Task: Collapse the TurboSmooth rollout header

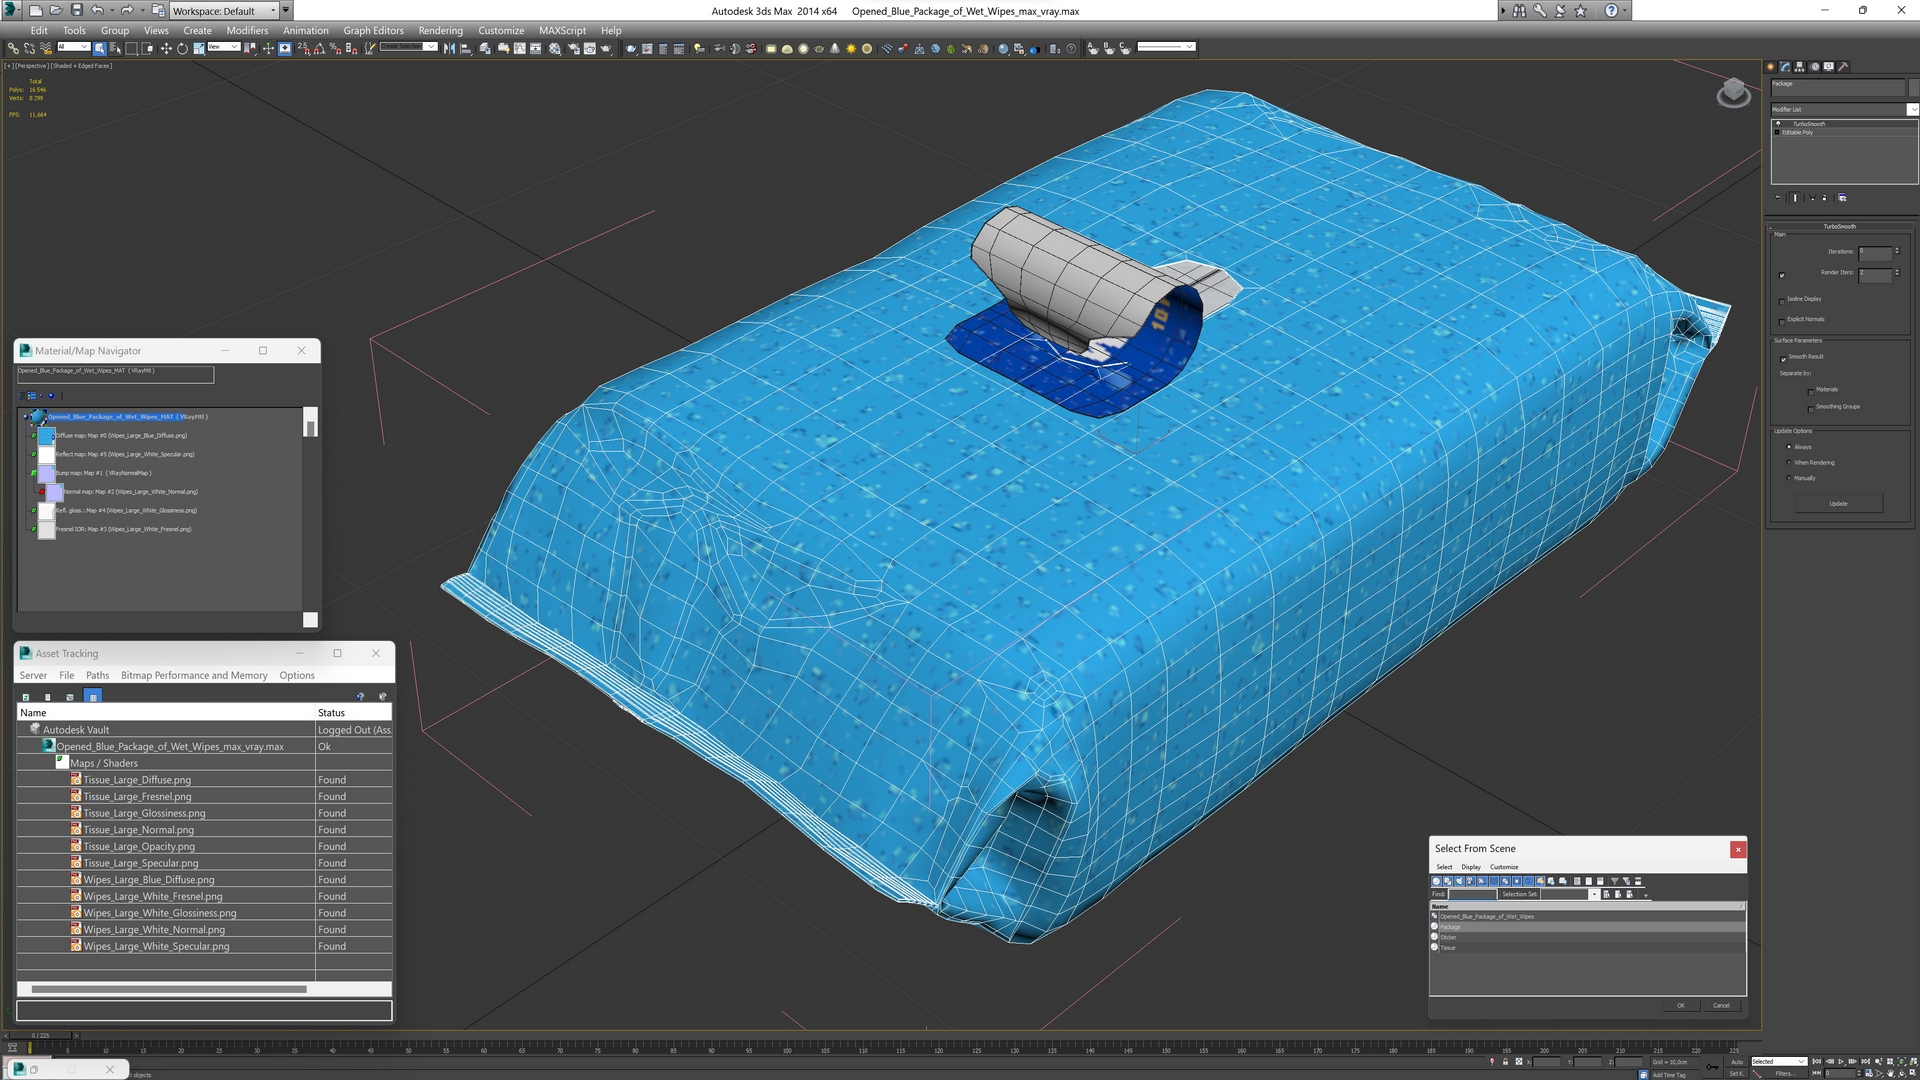Action: pos(1839,226)
